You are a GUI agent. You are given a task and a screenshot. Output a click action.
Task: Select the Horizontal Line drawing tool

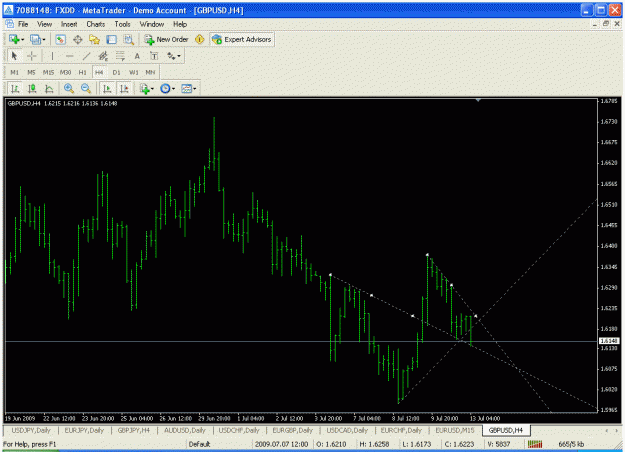click(x=69, y=56)
